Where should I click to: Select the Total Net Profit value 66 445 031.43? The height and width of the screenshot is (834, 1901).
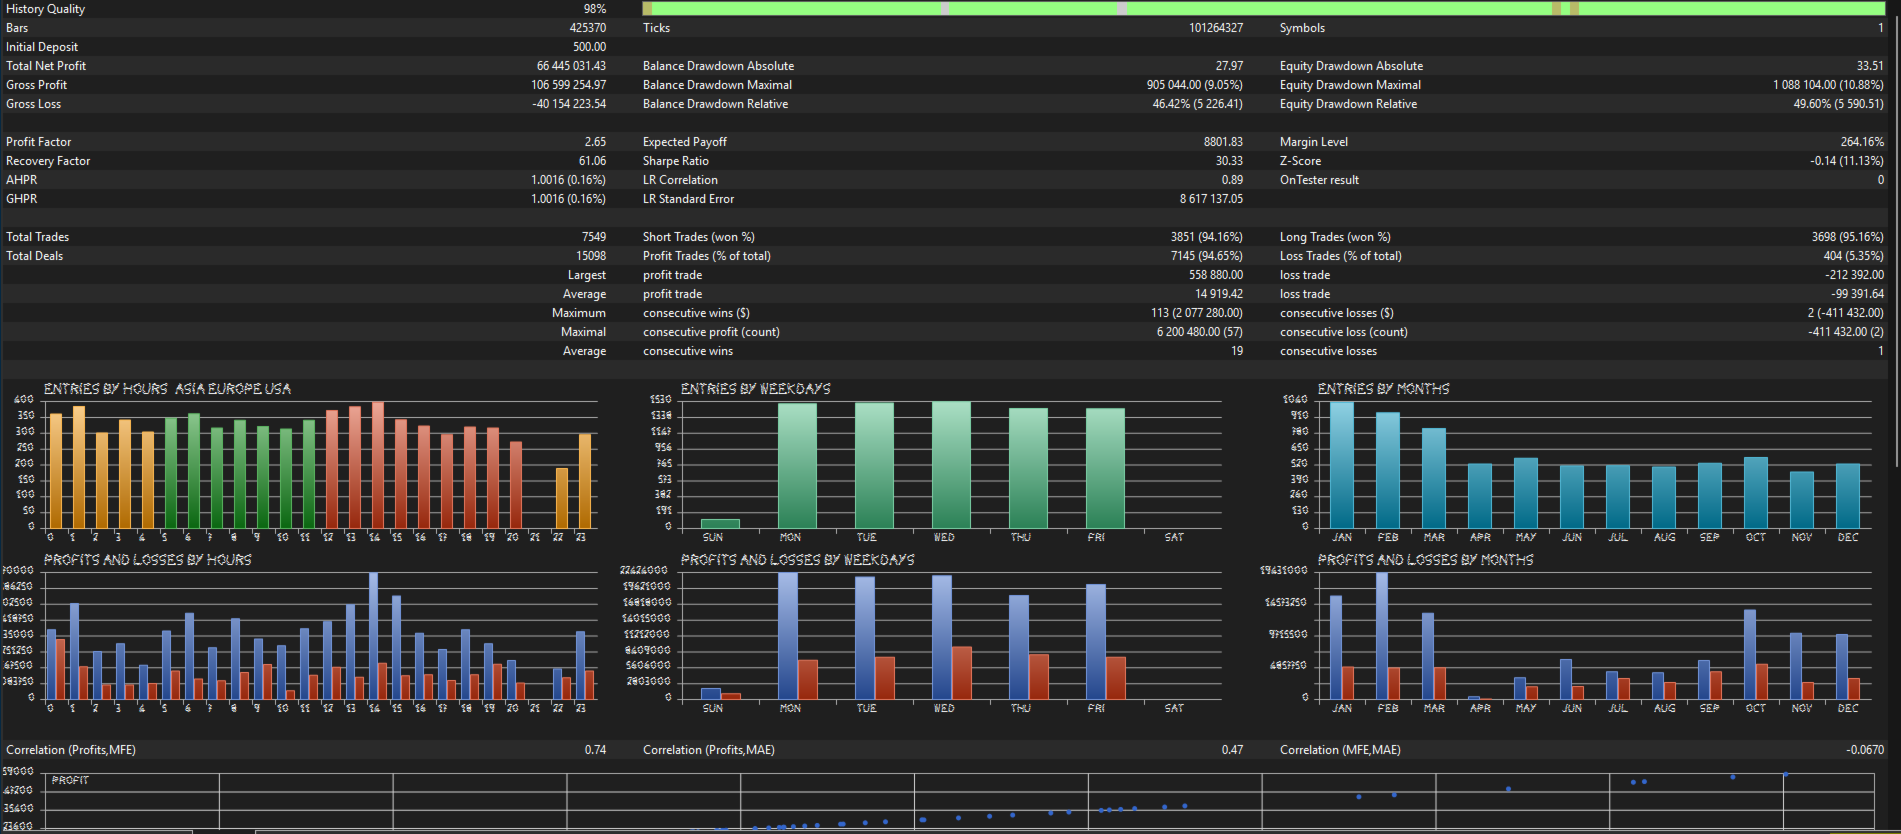point(571,66)
